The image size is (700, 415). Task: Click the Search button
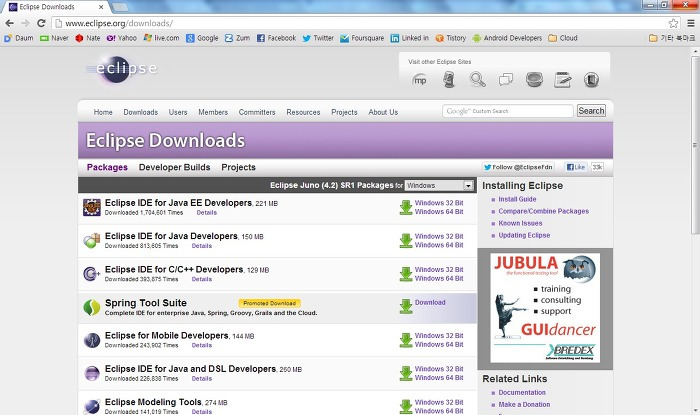pyautogui.click(x=591, y=111)
